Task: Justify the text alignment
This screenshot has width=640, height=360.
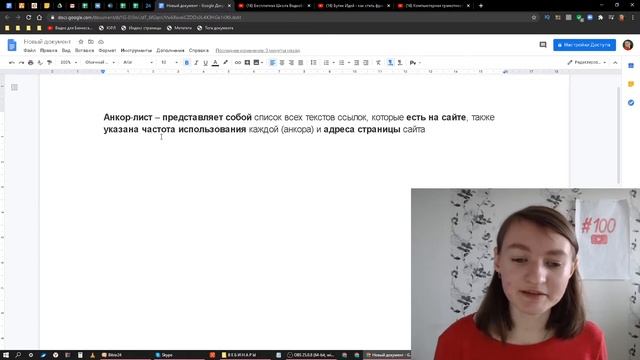Action: pos(300,62)
